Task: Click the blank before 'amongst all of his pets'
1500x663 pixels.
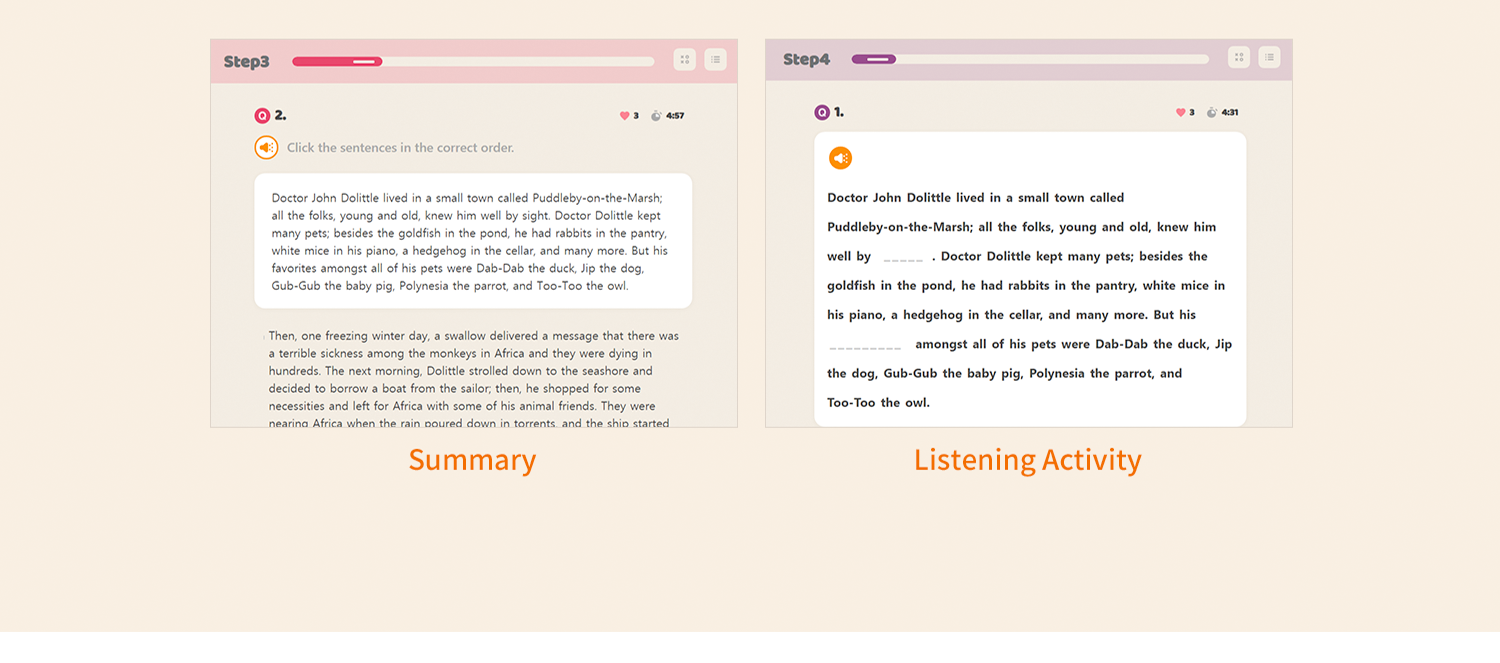Action: [x=866, y=346]
